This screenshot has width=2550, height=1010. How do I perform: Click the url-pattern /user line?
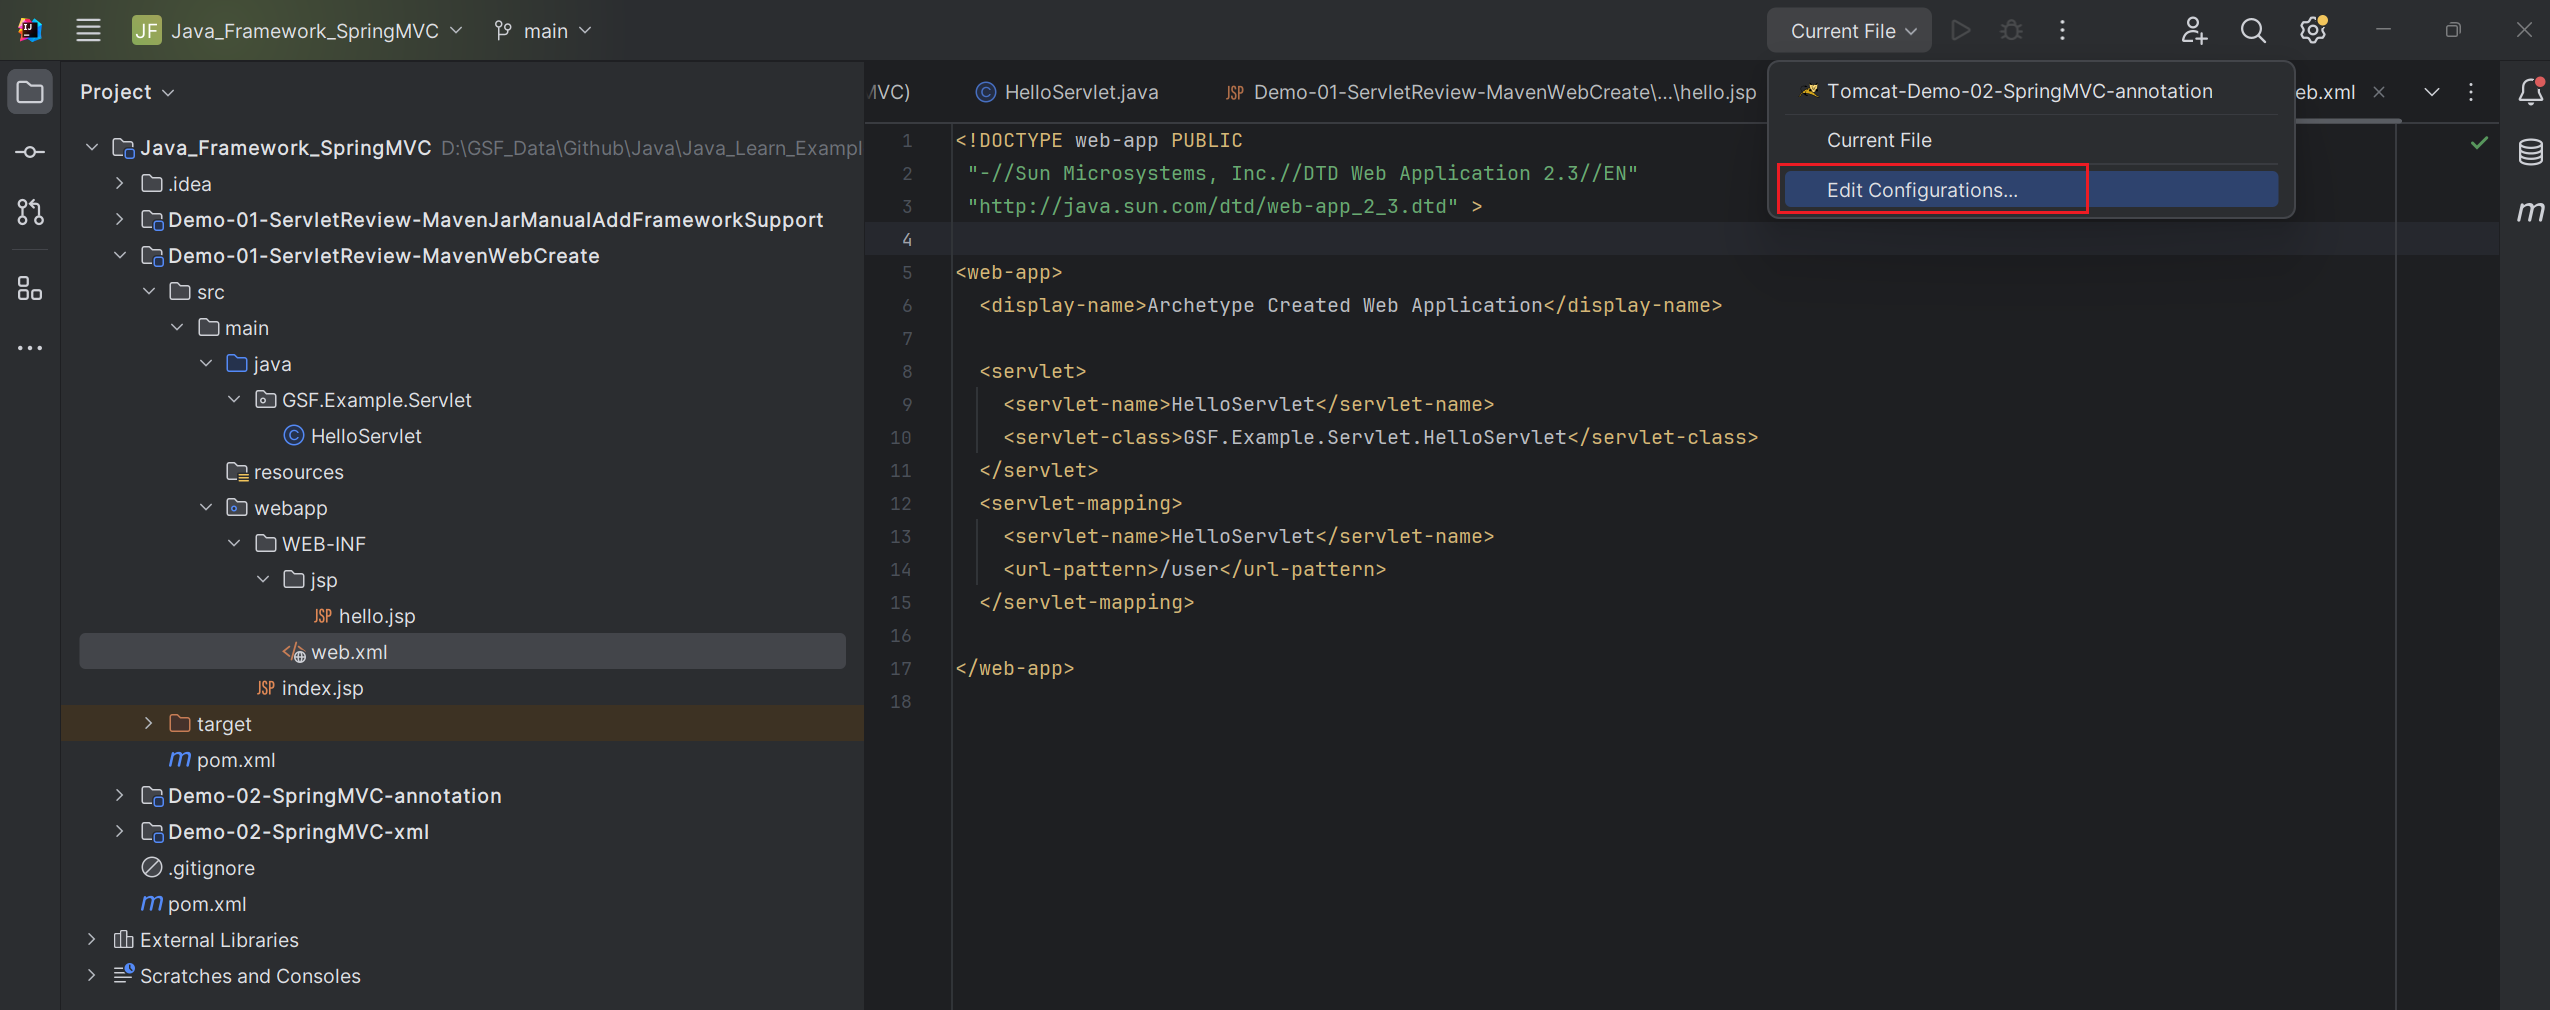pyautogui.click(x=1194, y=570)
